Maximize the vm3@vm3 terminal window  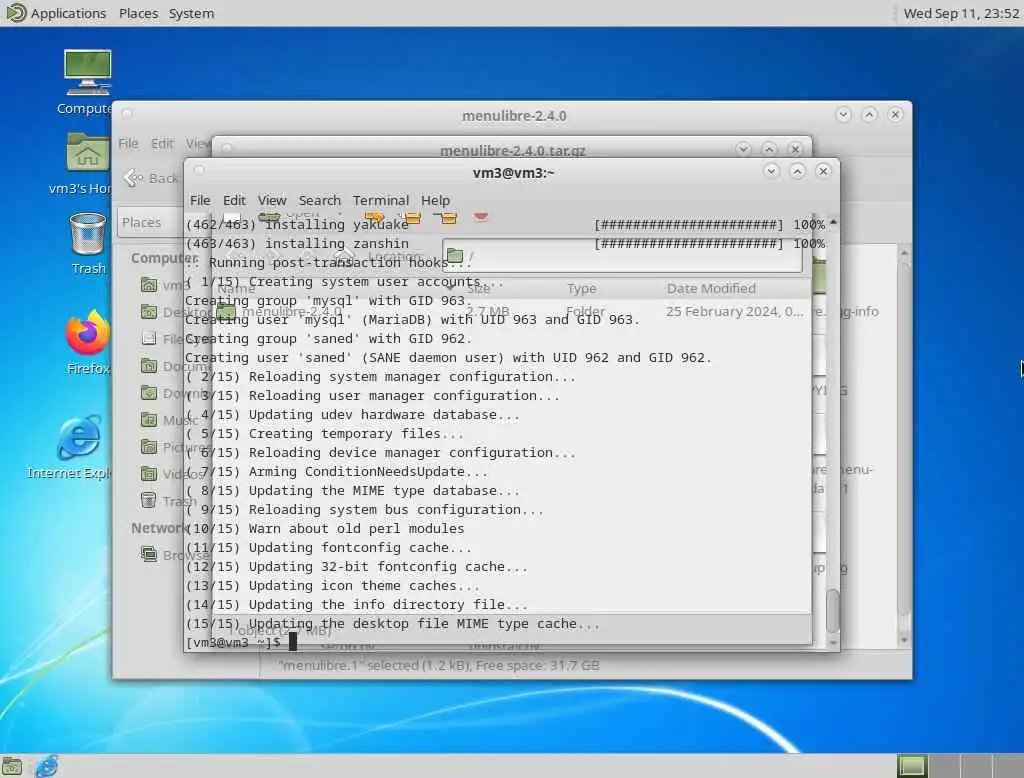point(797,171)
